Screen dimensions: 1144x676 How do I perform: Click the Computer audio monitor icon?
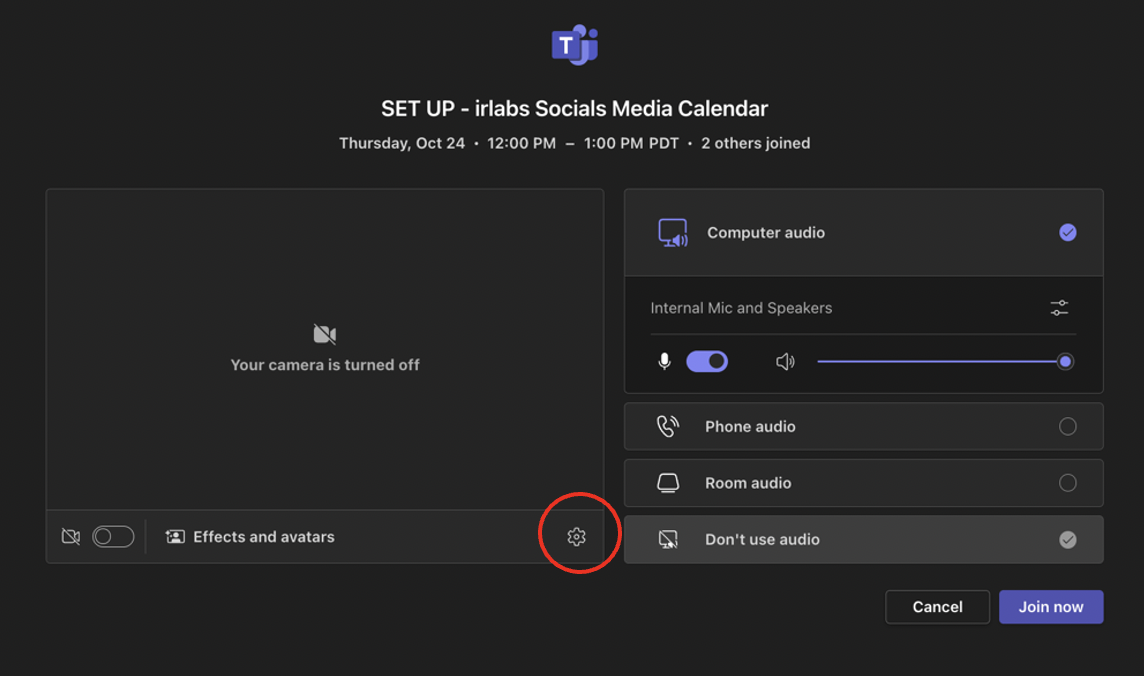click(x=672, y=233)
